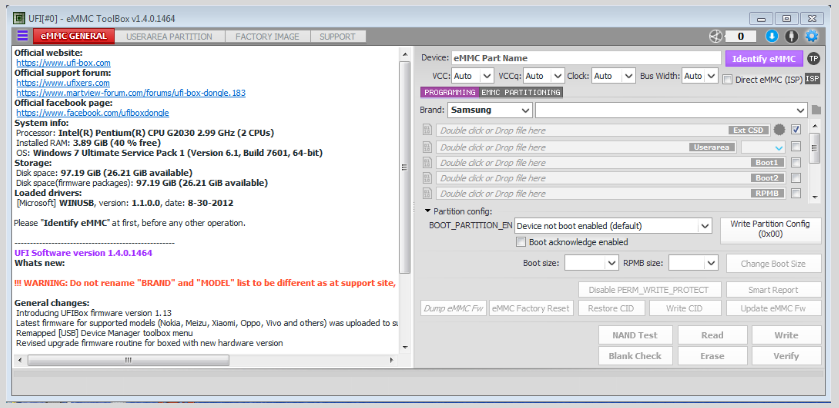Switch to SUPPORT tab

pos(337,36)
